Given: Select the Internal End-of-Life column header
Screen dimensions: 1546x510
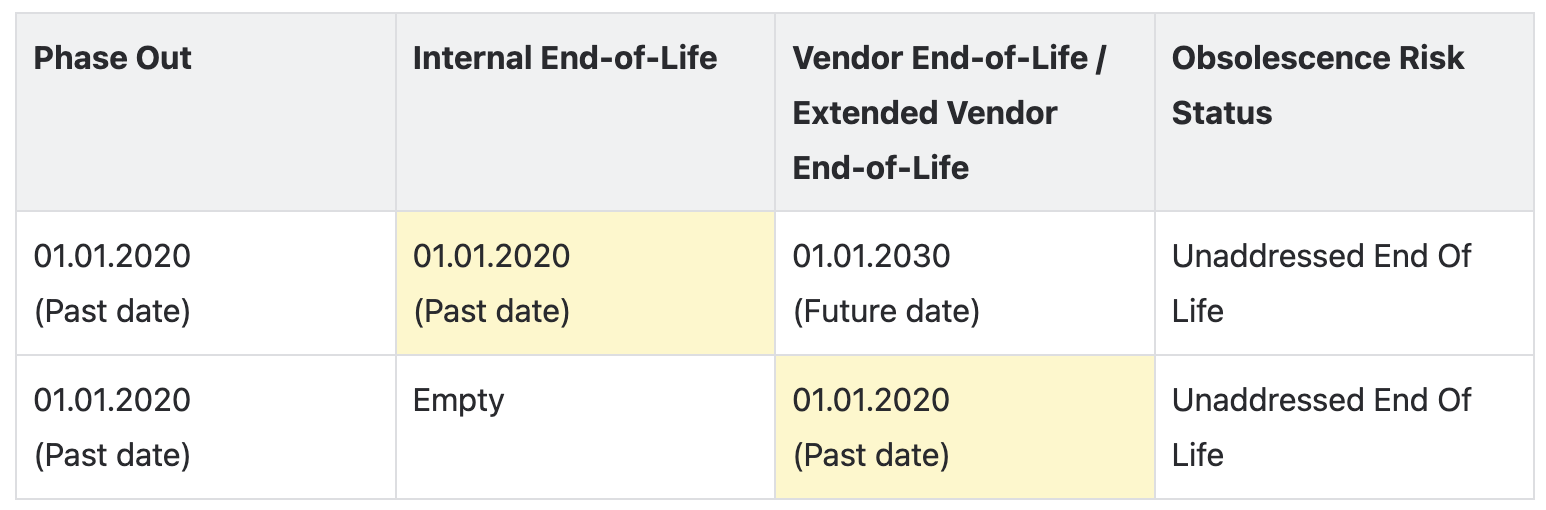Looking at the screenshot, I should click(585, 112).
